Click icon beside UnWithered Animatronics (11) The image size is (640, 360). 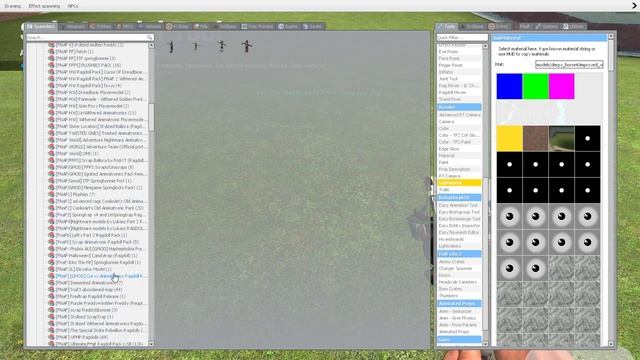pyautogui.click(x=51, y=113)
